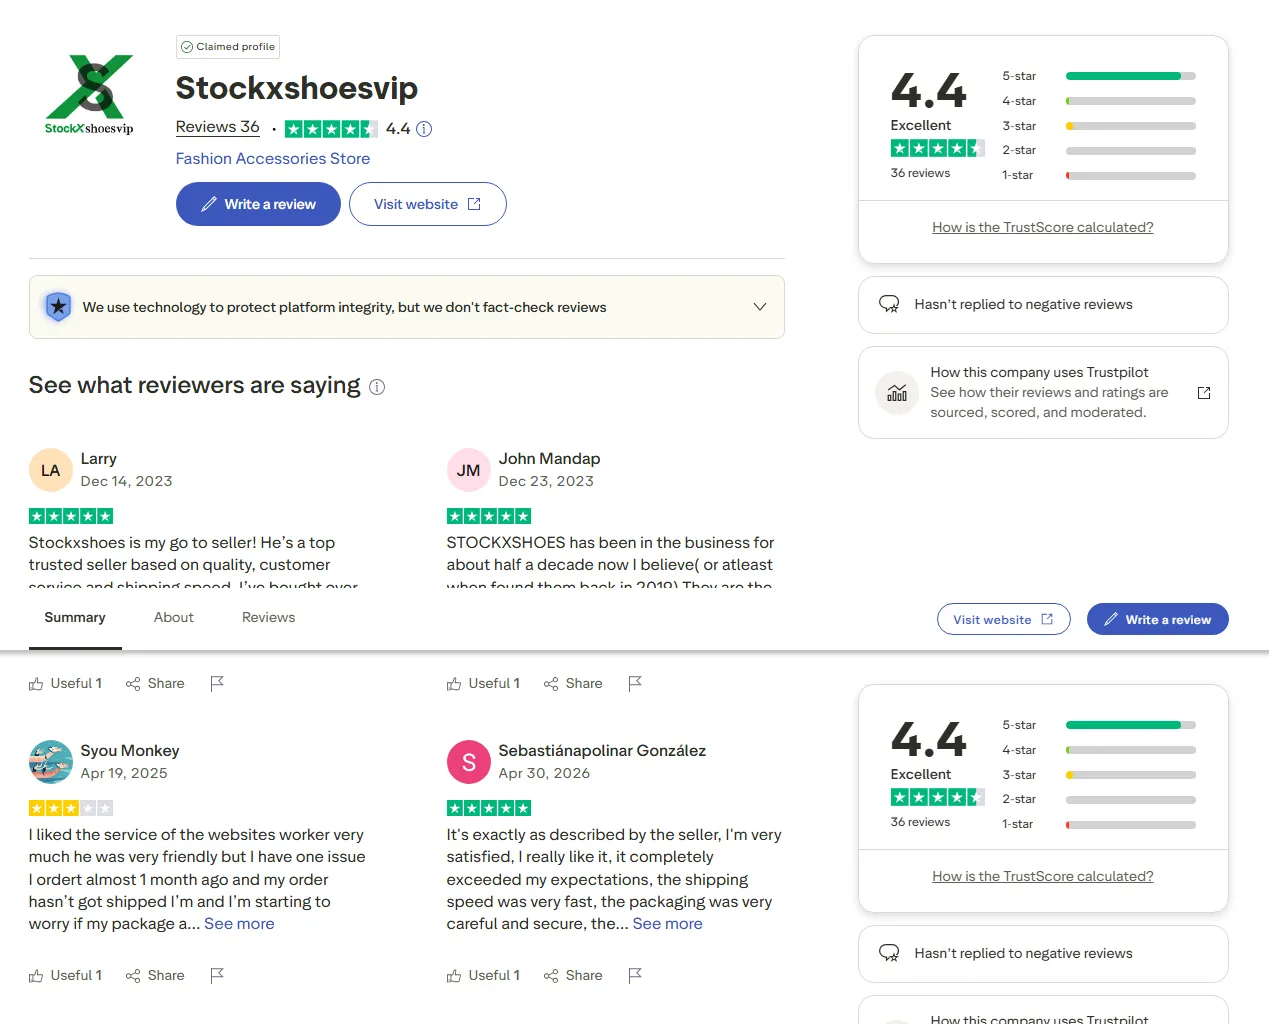Filter by 5-star in the upper rating card
The height and width of the screenshot is (1024, 1269).
point(1099,76)
